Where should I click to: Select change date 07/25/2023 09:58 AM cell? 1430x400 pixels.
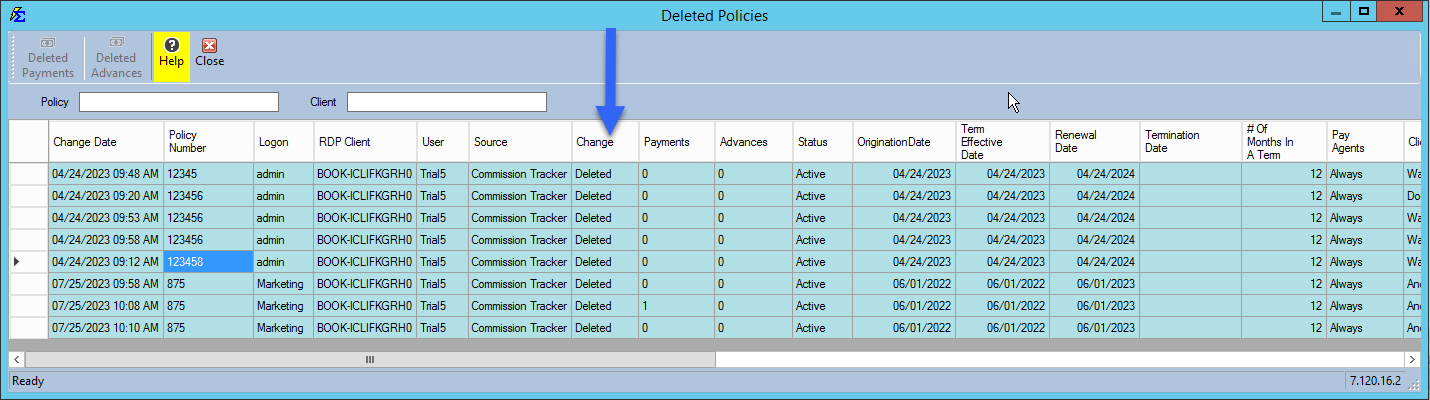(x=106, y=284)
